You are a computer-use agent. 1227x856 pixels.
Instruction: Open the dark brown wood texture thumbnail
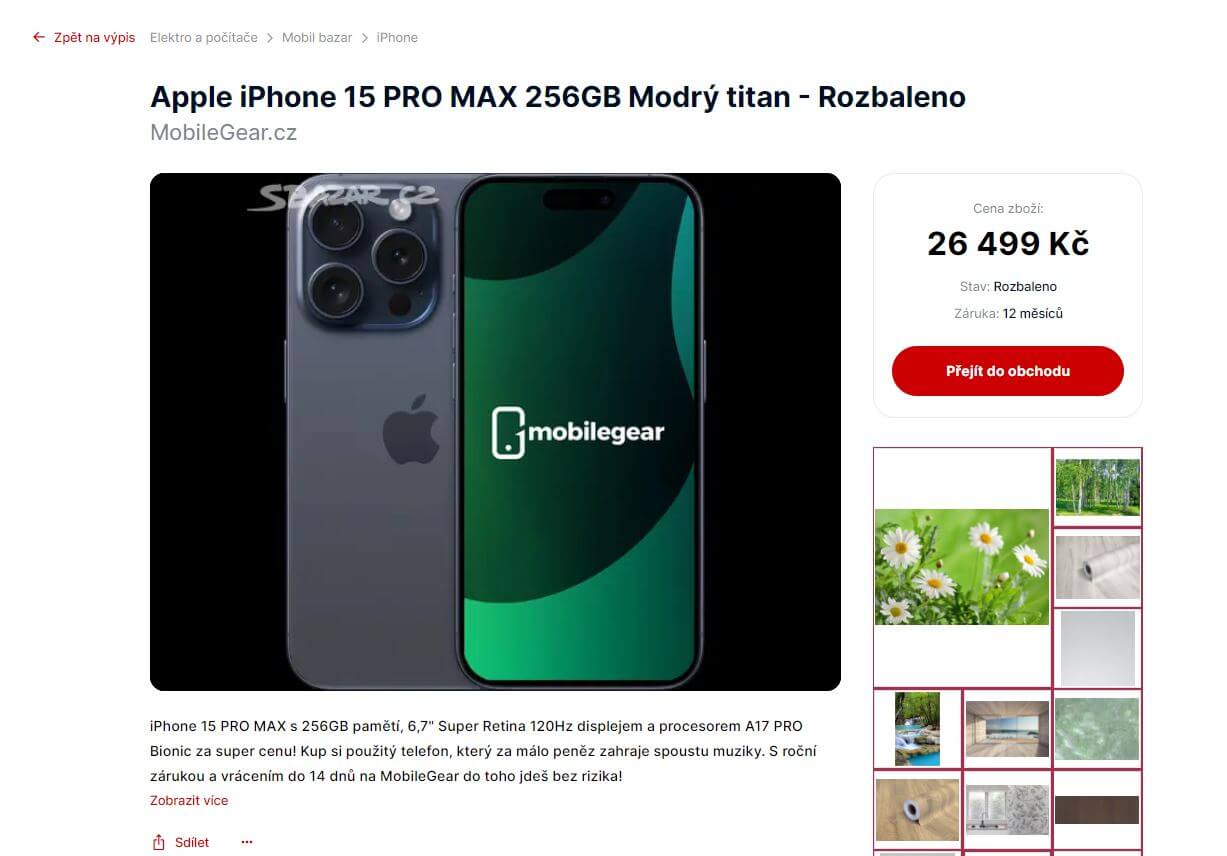(x=1097, y=810)
